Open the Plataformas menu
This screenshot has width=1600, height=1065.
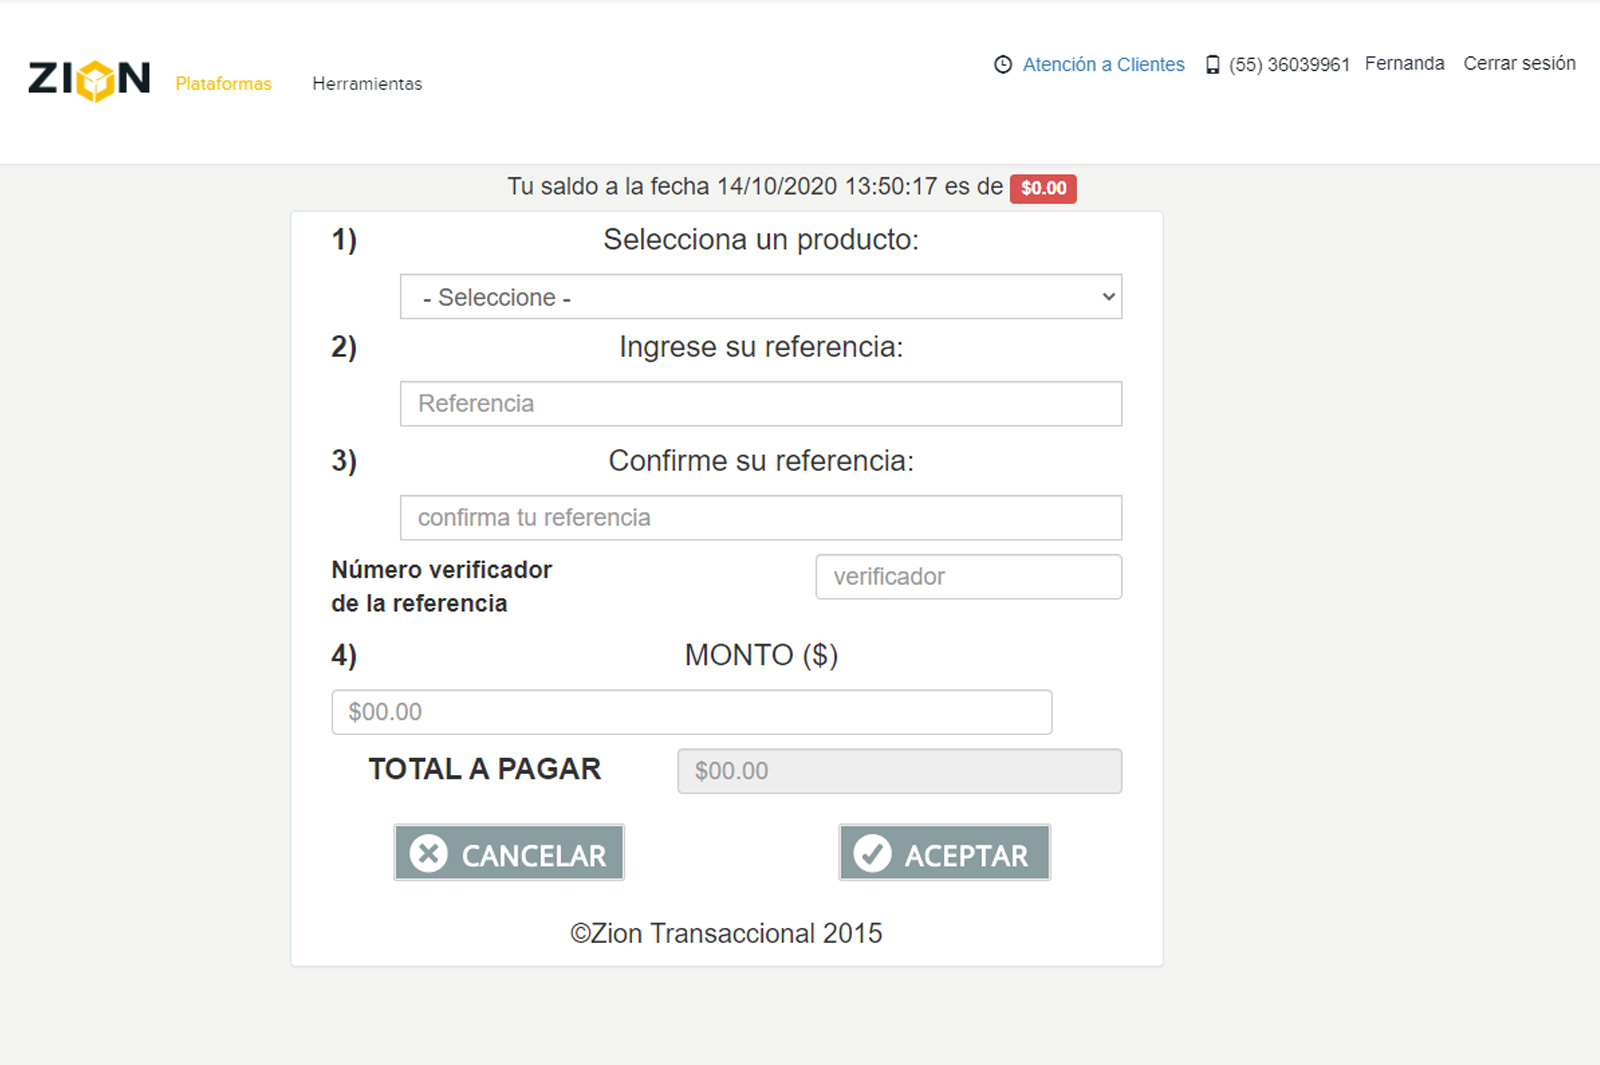click(223, 84)
